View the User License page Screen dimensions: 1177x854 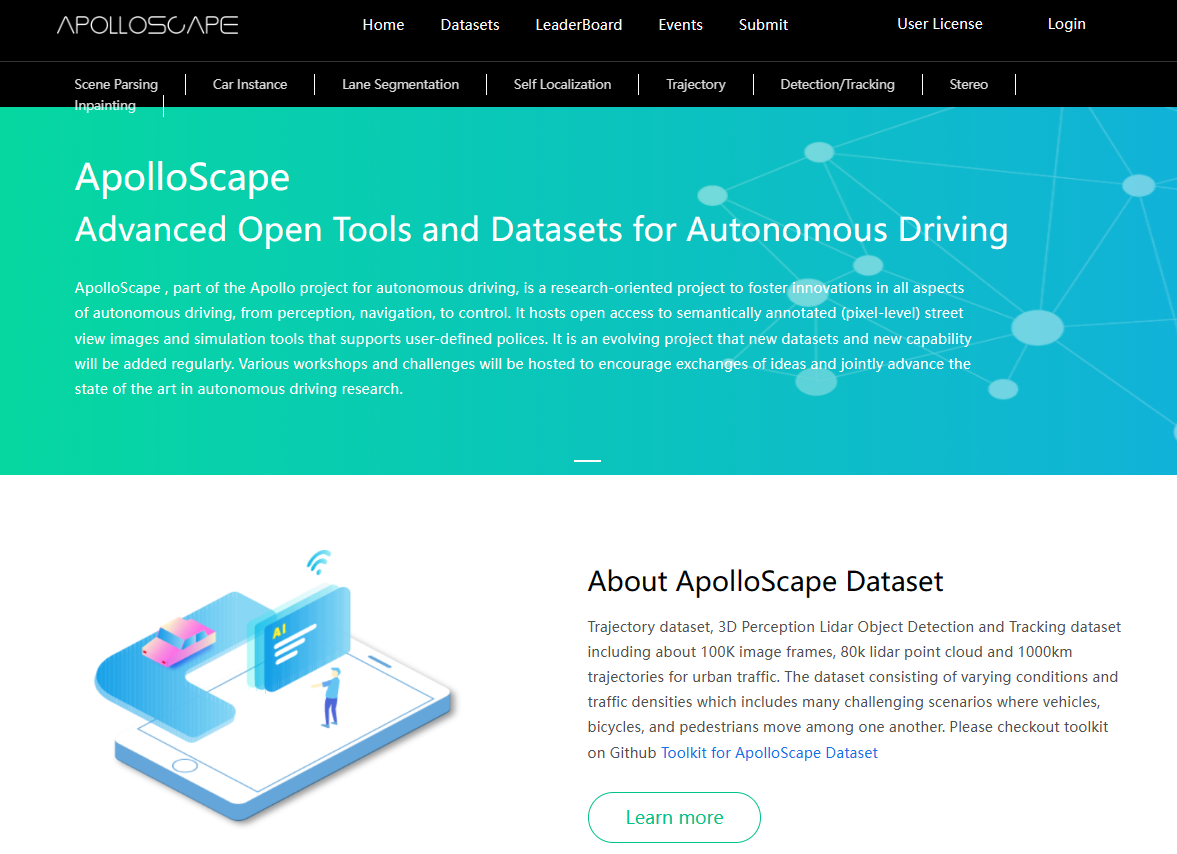pyautogui.click(x=940, y=24)
